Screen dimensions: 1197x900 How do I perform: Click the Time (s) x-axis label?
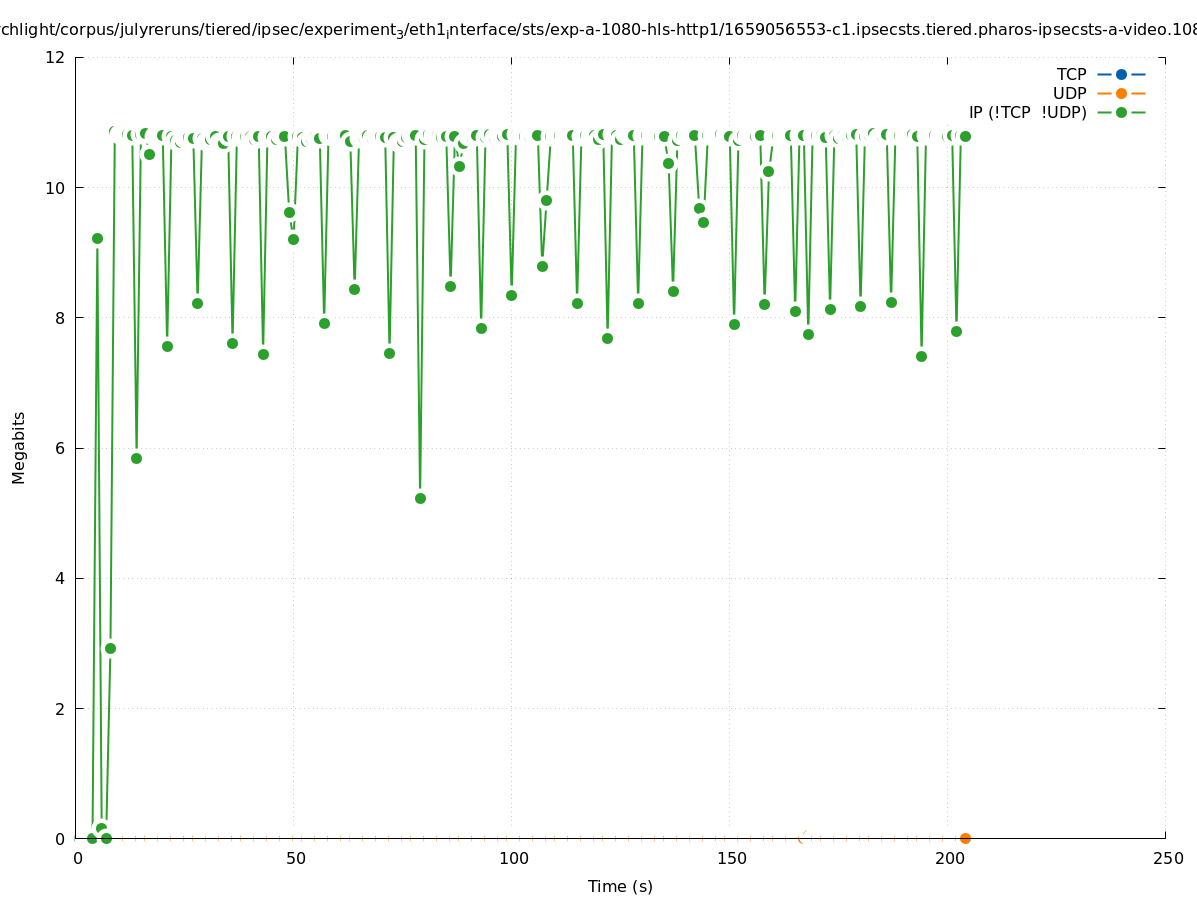coord(620,886)
